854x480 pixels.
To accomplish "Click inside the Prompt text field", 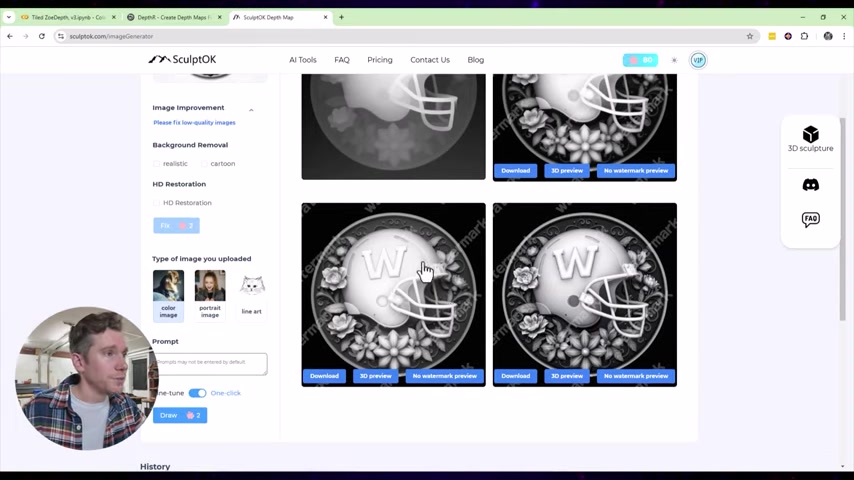I will point(210,364).
